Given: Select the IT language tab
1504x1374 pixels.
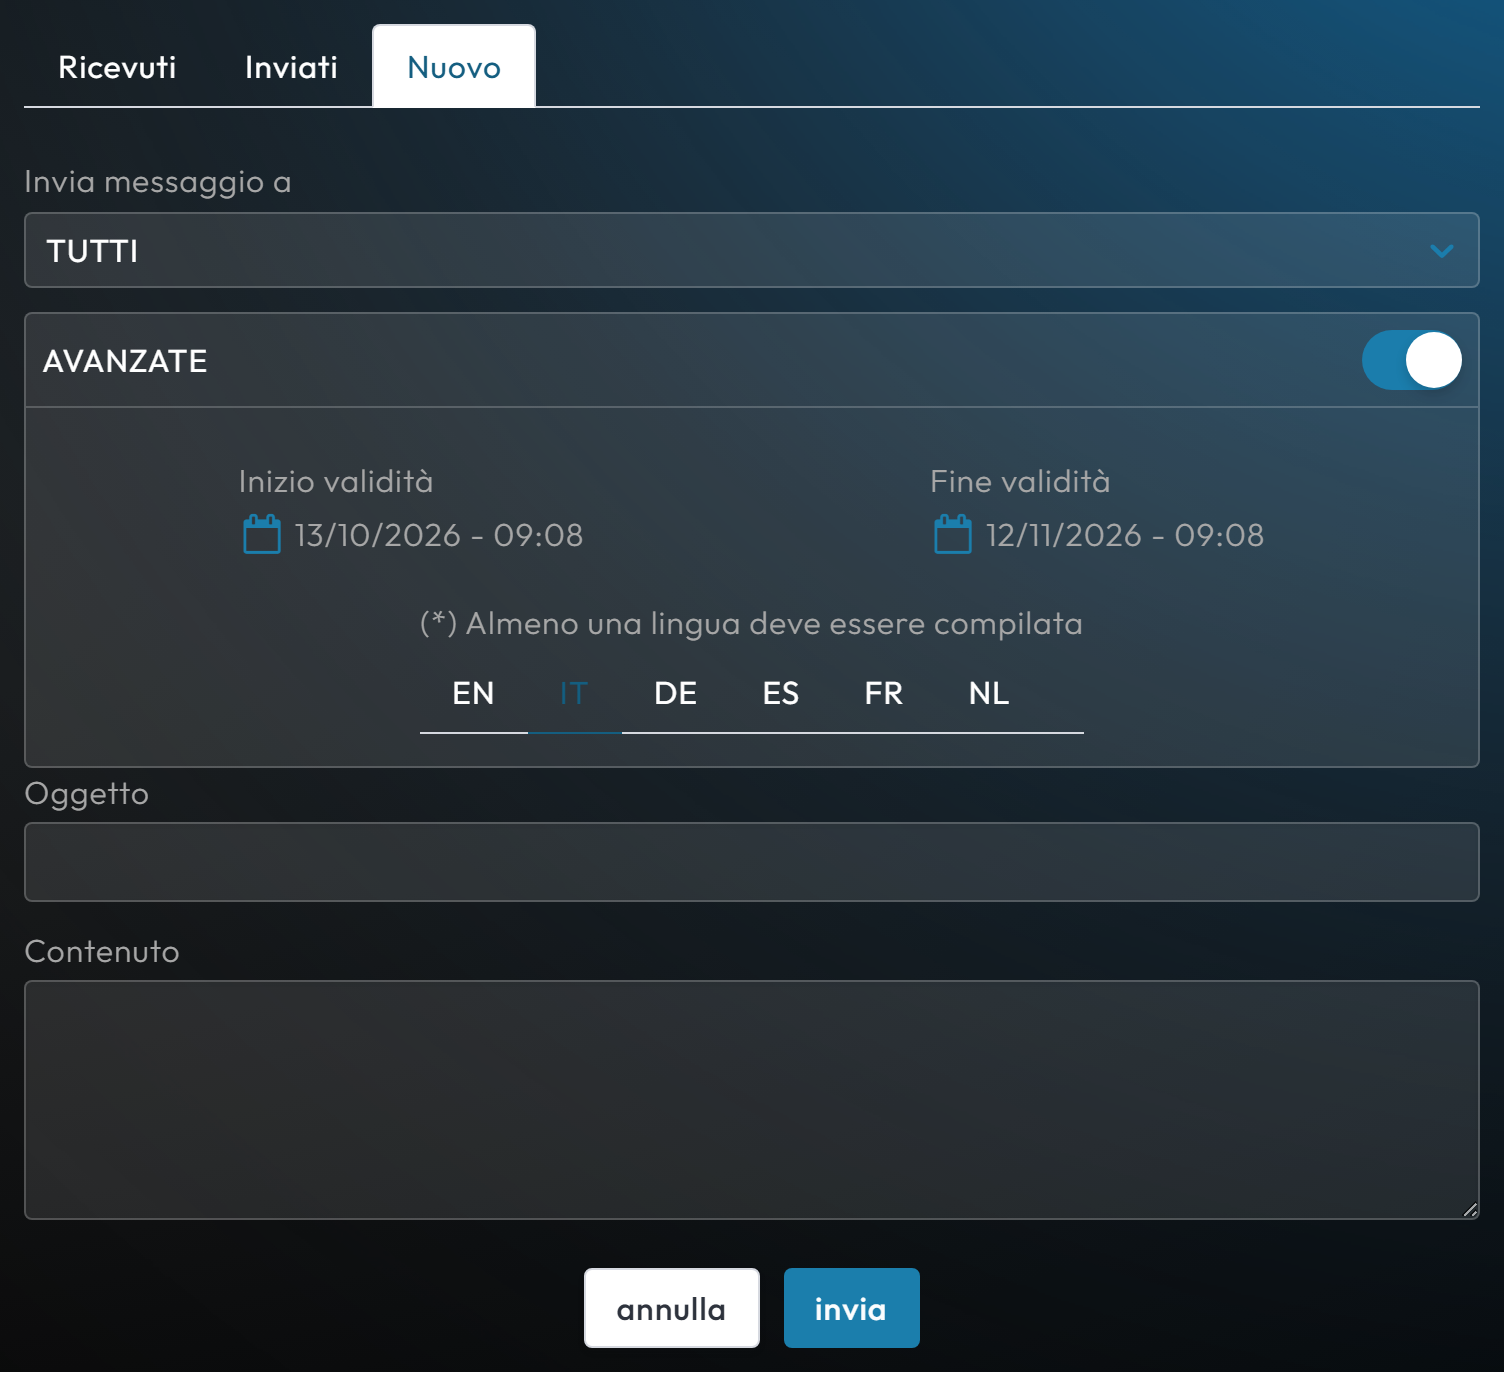Looking at the screenshot, I should (x=574, y=693).
